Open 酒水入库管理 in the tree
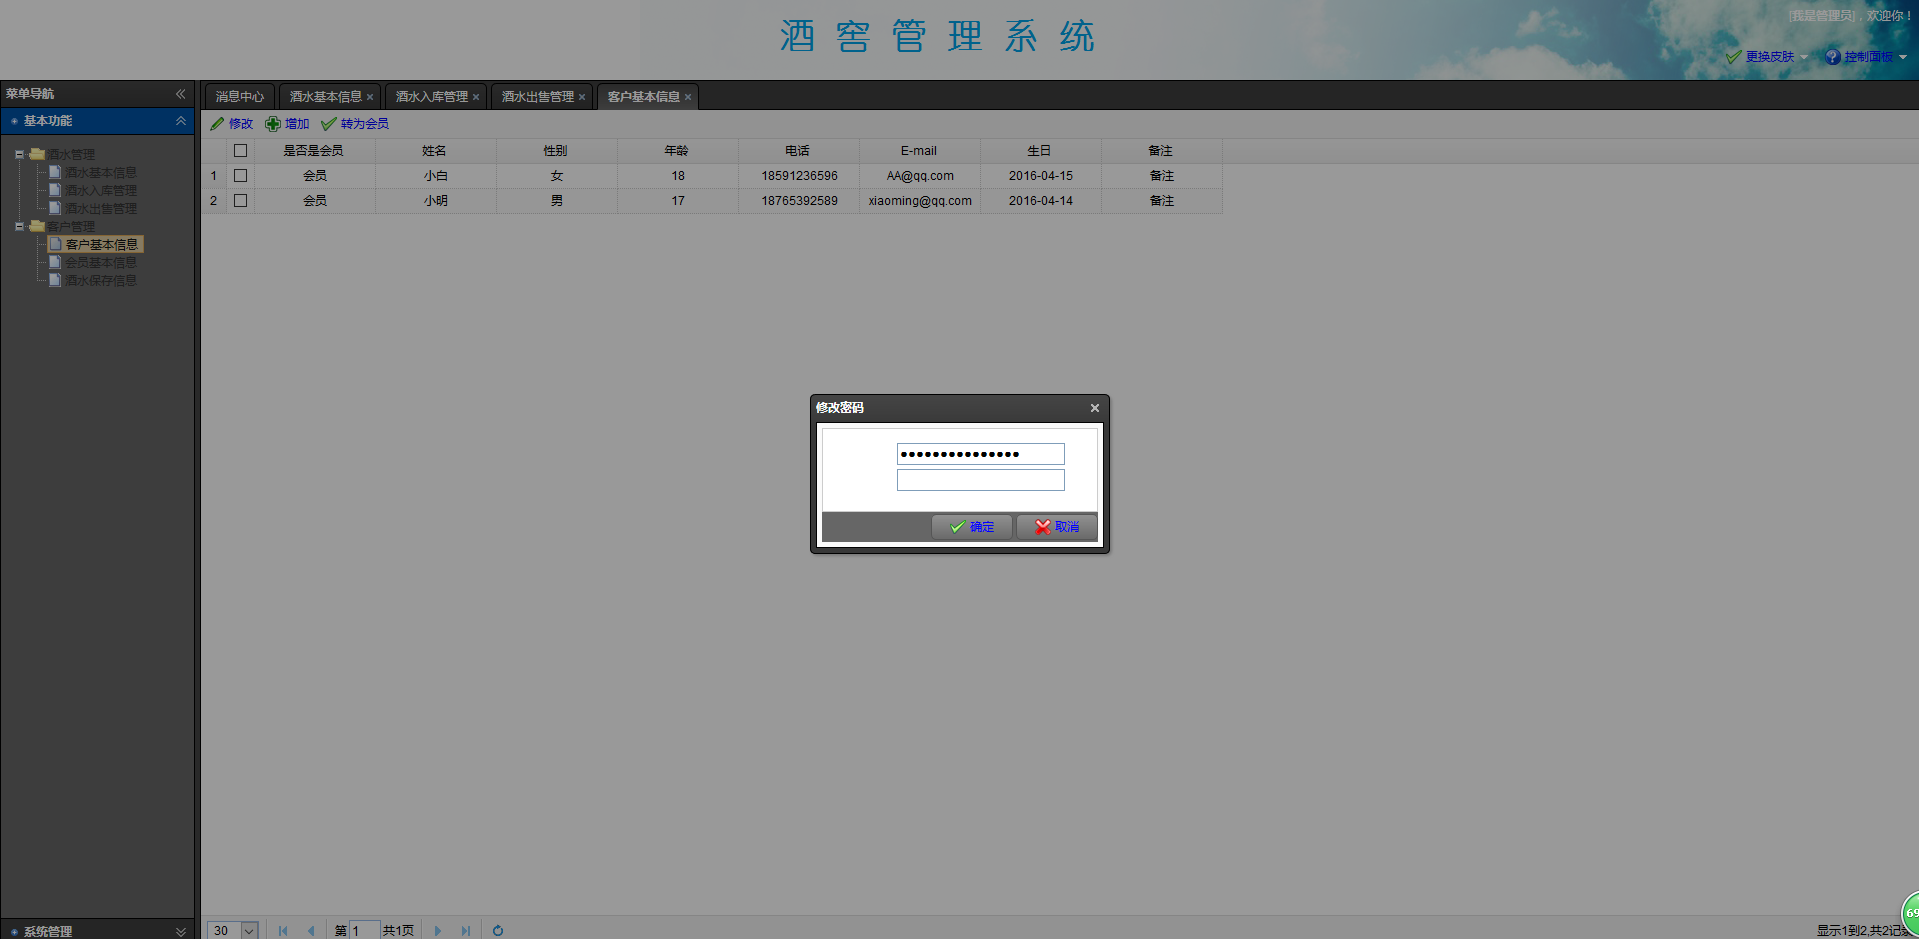The height and width of the screenshot is (939, 1919). (x=101, y=191)
